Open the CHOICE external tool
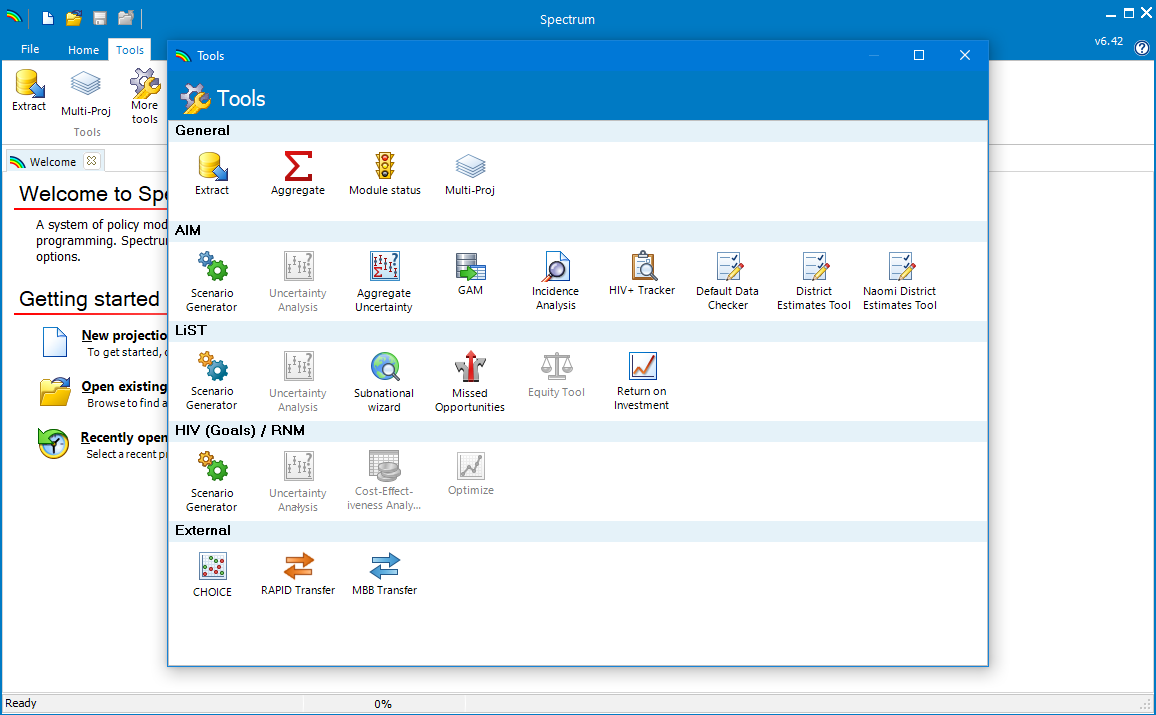 click(212, 574)
